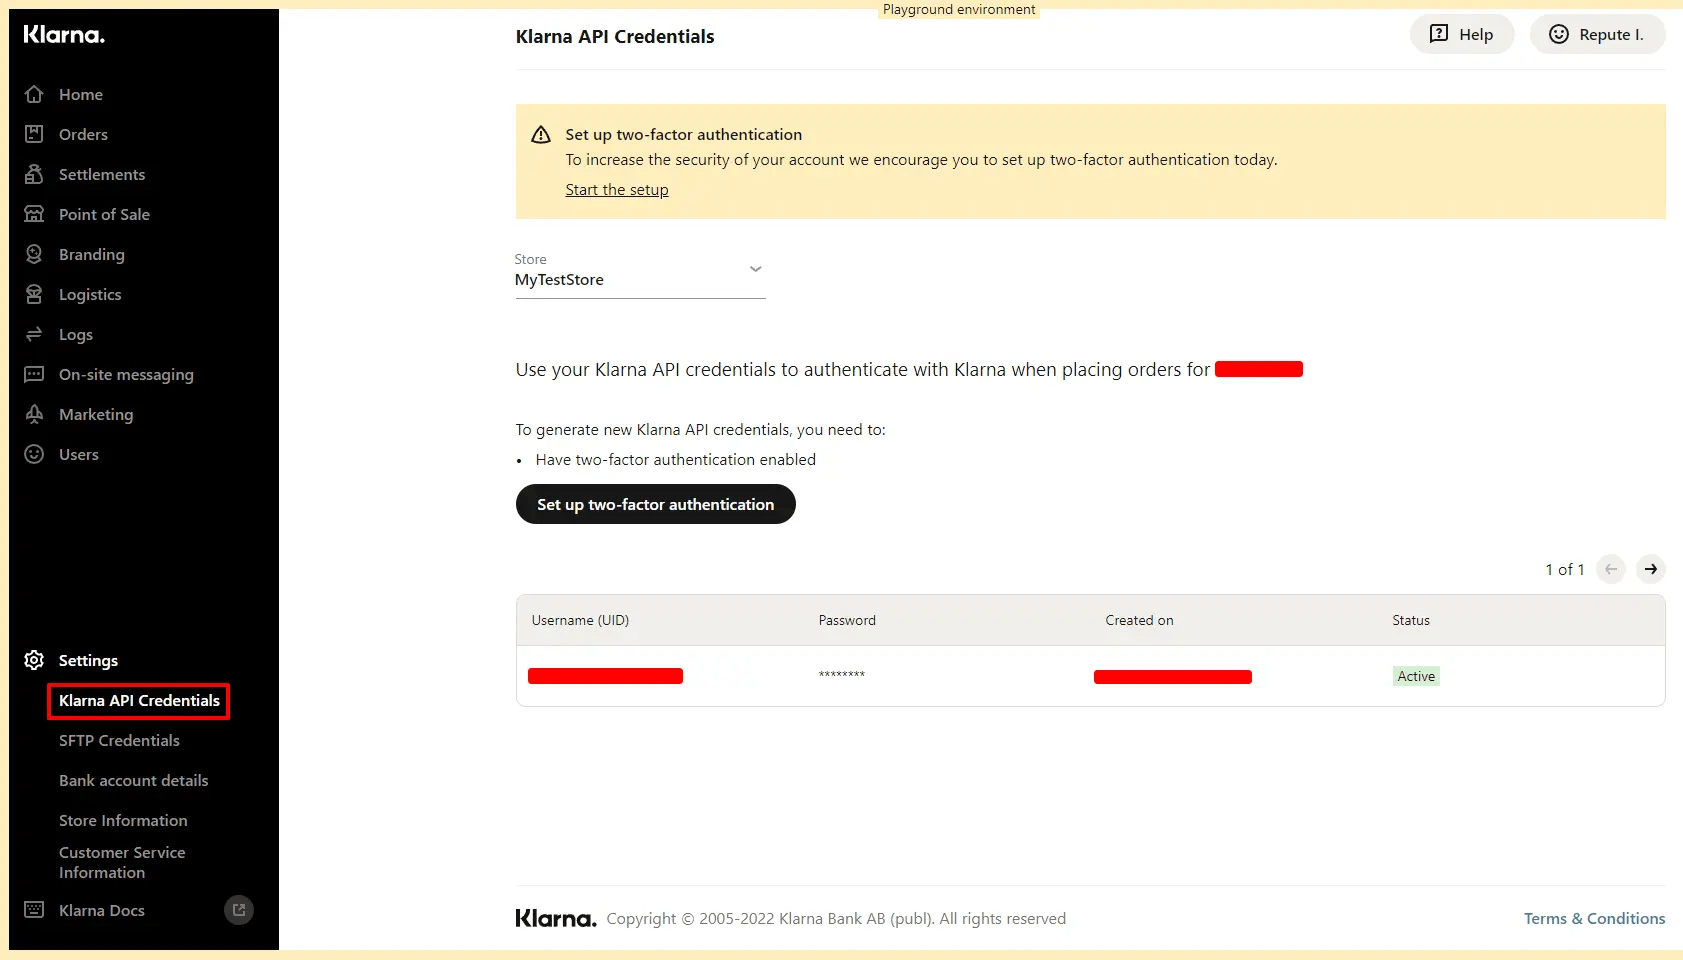Open Settlements via its sidebar icon
Screen dimensions: 1683x960
(34, 174)
